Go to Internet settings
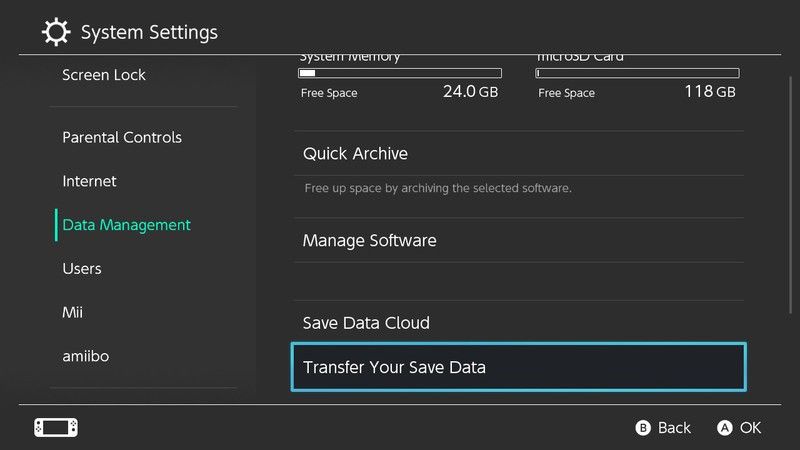The image size is (800, 450). 89,181
